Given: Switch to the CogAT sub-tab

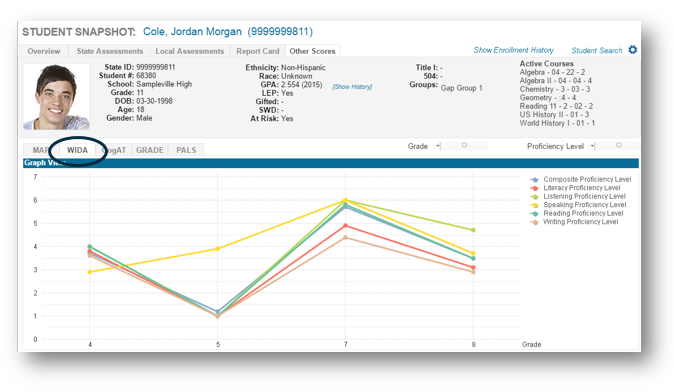Looking at the screenshot, I should (114, 150).
